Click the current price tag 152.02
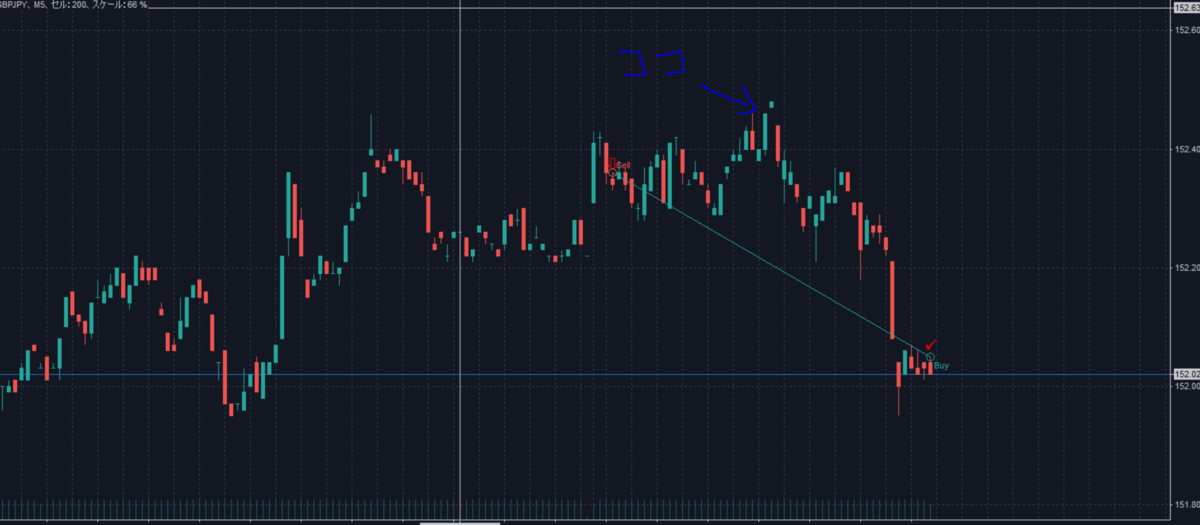This screenshot has height=525, width=1200. pyautogui.click(x=1186, y=375)
